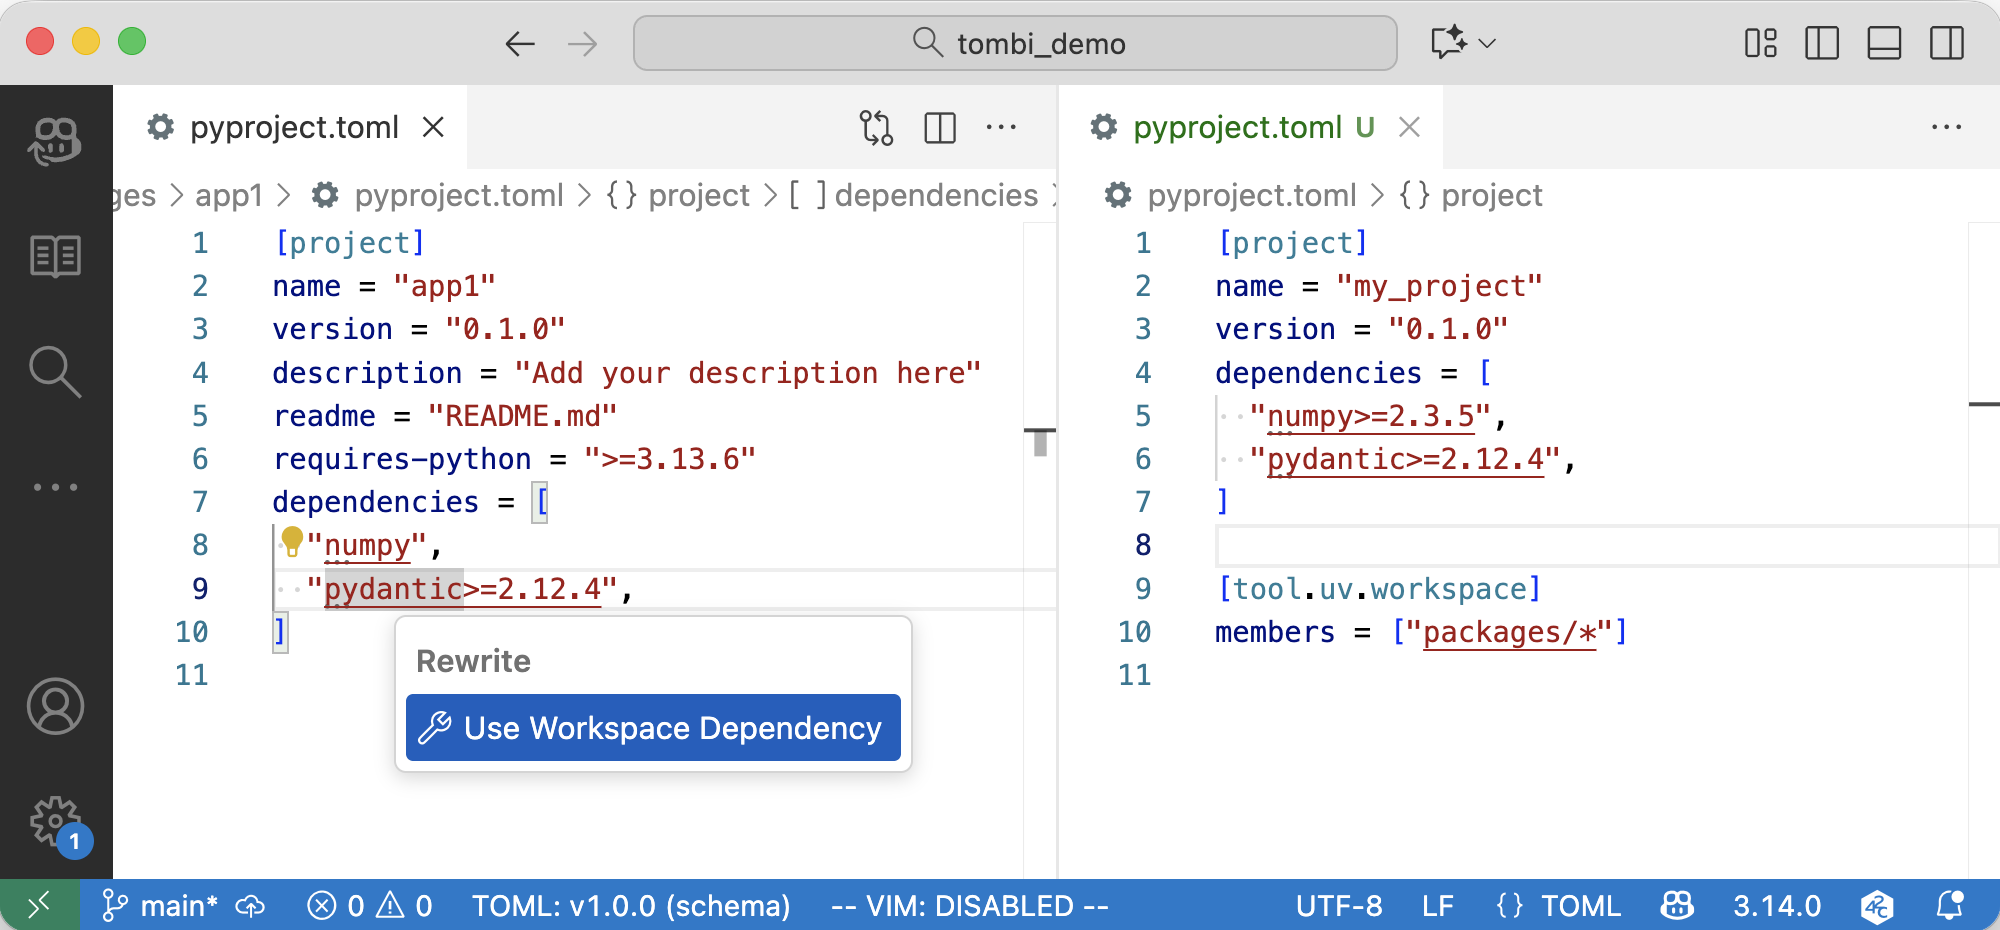Click the lightbulb code action on line 8
2000x930 pixels.
(292, 541)
